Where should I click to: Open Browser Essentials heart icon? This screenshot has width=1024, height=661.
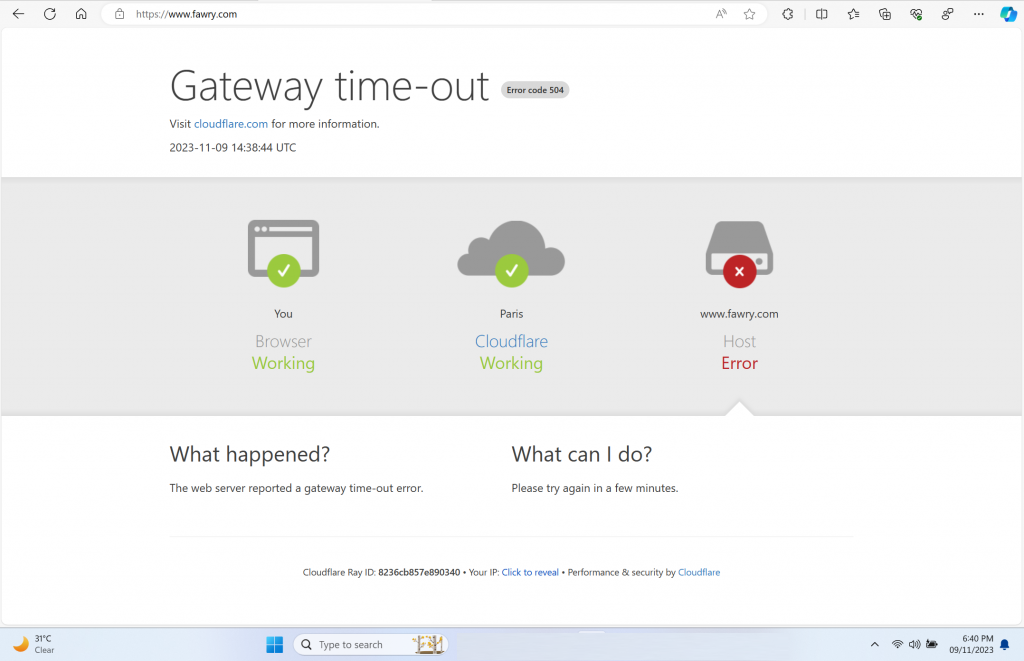(916, 14)
